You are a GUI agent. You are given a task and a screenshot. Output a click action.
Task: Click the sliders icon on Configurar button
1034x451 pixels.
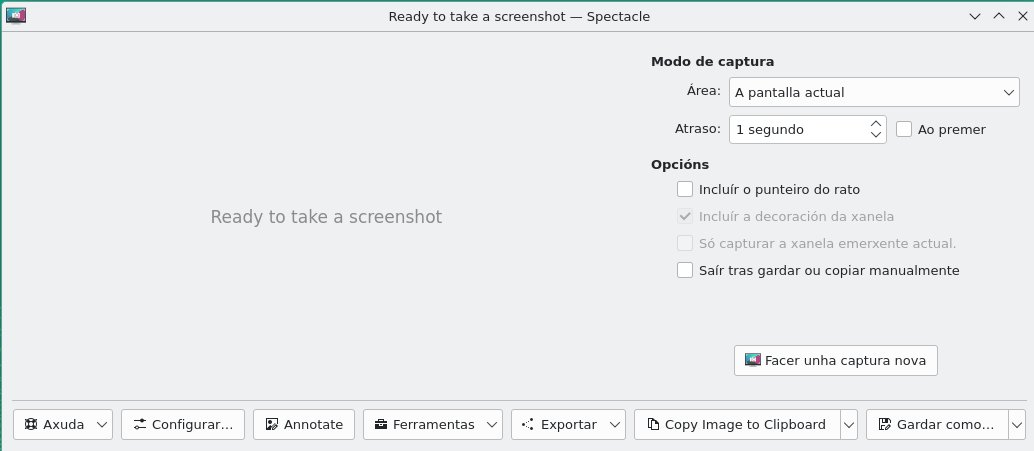click(139, 425)
